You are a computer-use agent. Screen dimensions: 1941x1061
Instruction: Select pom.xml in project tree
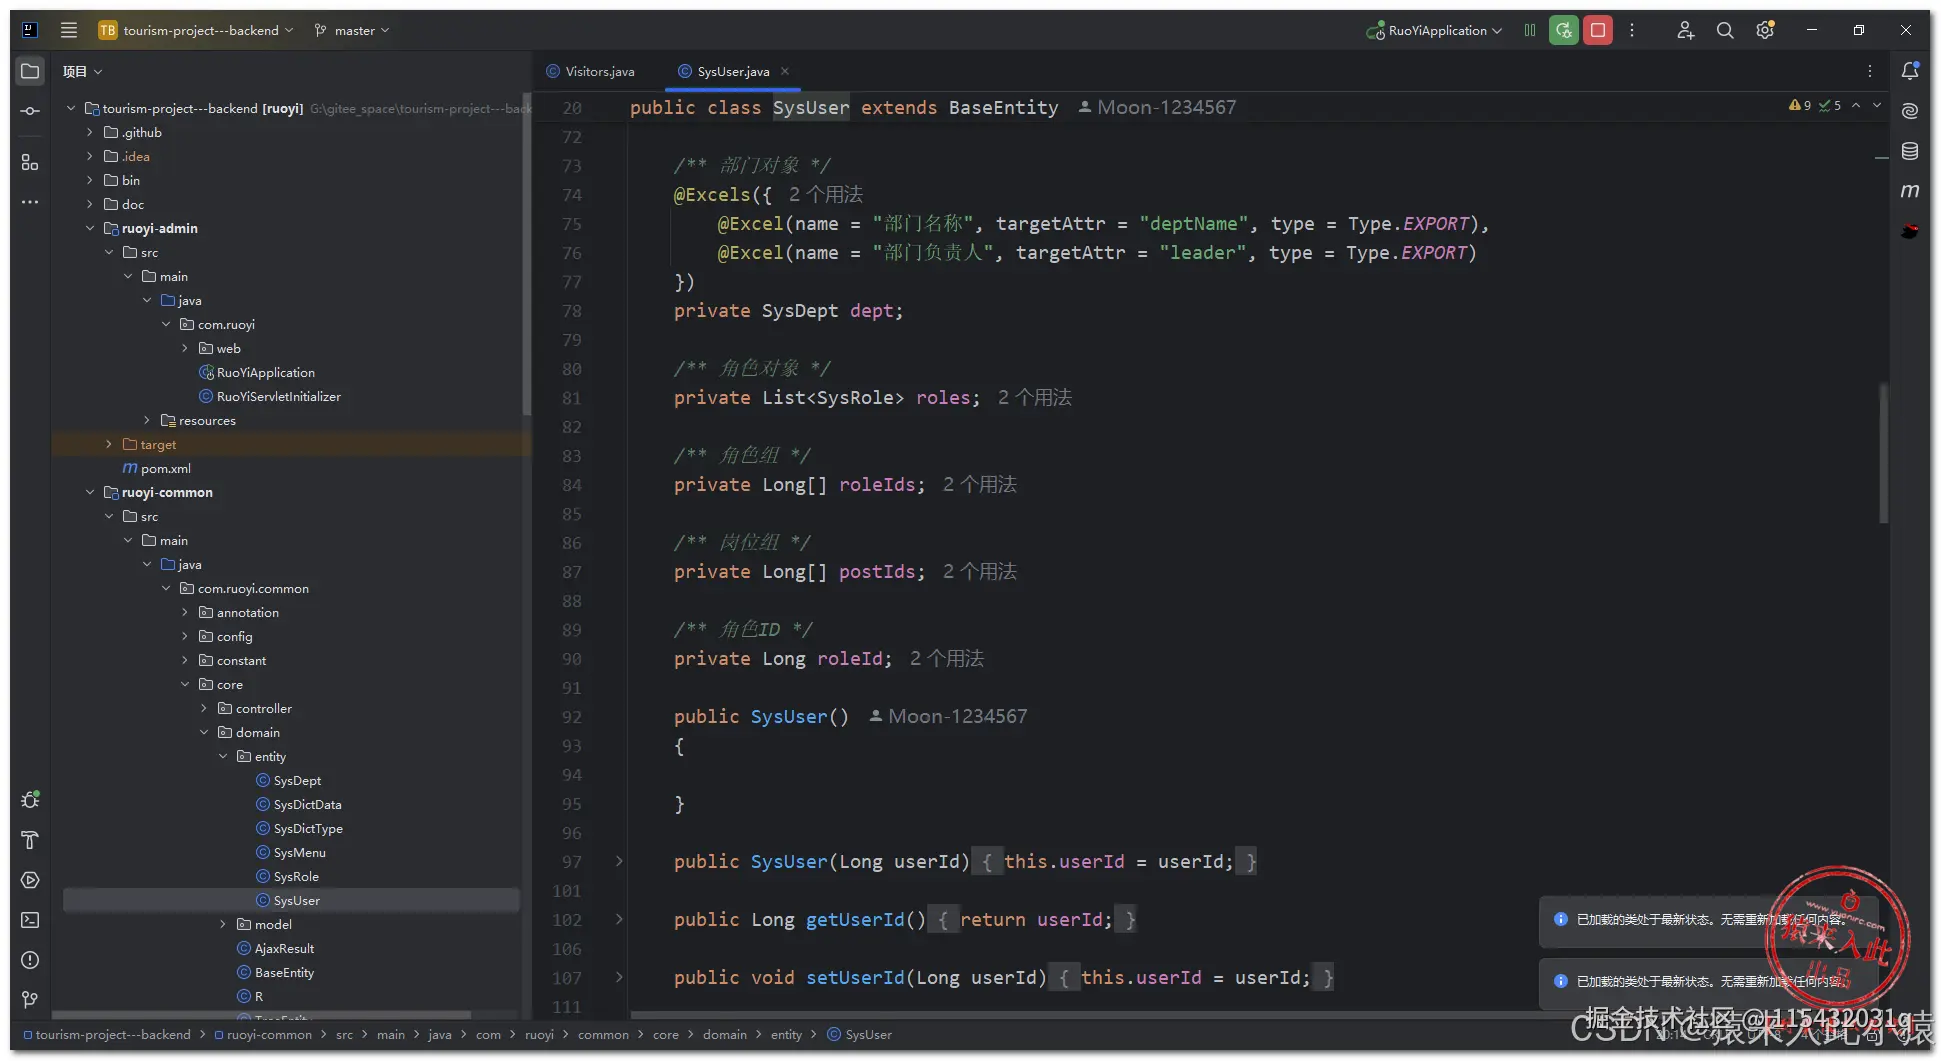[156, 468]
